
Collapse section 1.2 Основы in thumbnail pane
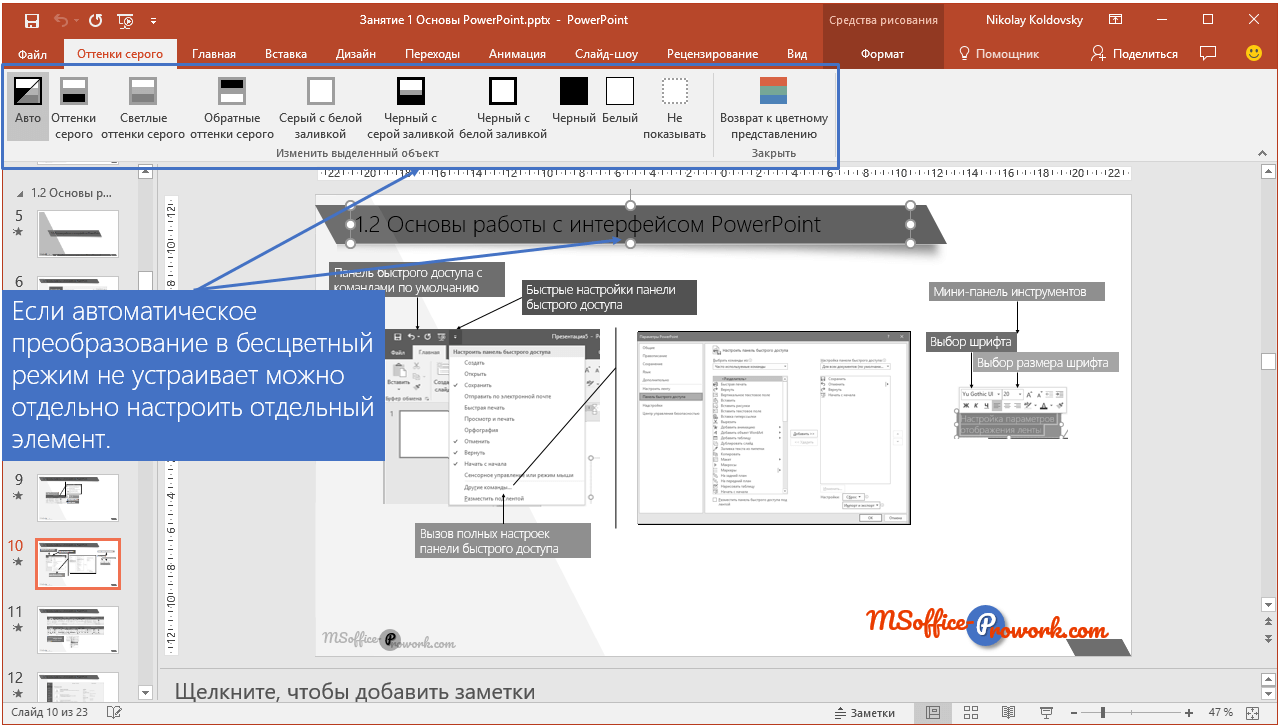pyautogui.click(x=20, y=193)
